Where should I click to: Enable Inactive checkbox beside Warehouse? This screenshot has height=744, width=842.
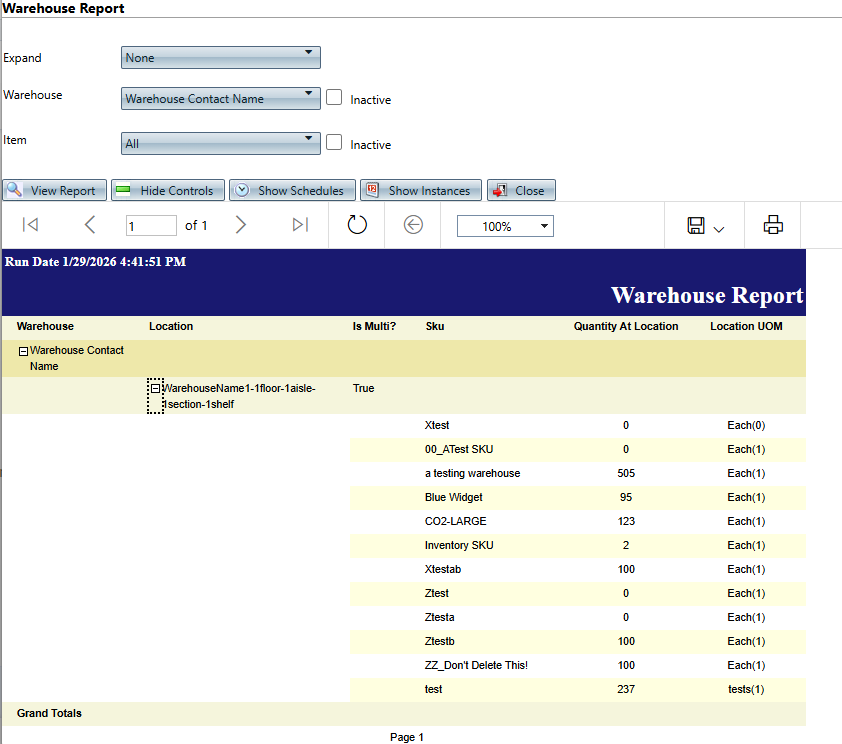point(335,98)
